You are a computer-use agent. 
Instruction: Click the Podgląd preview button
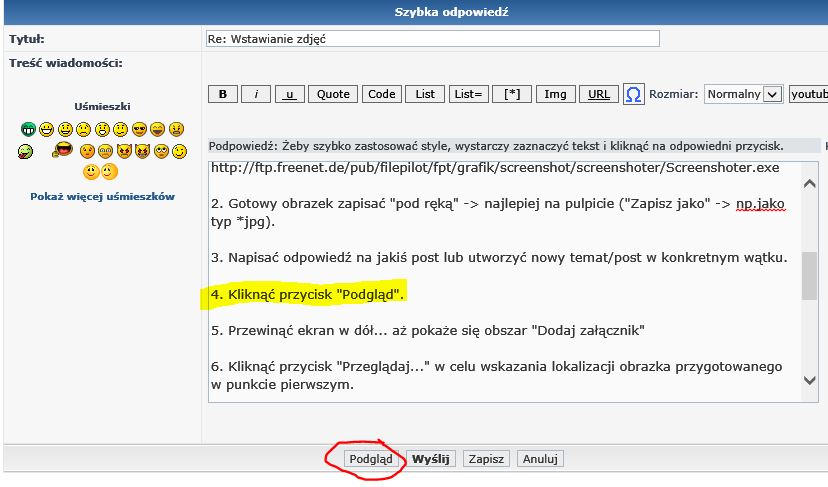[x=371, y=459]
